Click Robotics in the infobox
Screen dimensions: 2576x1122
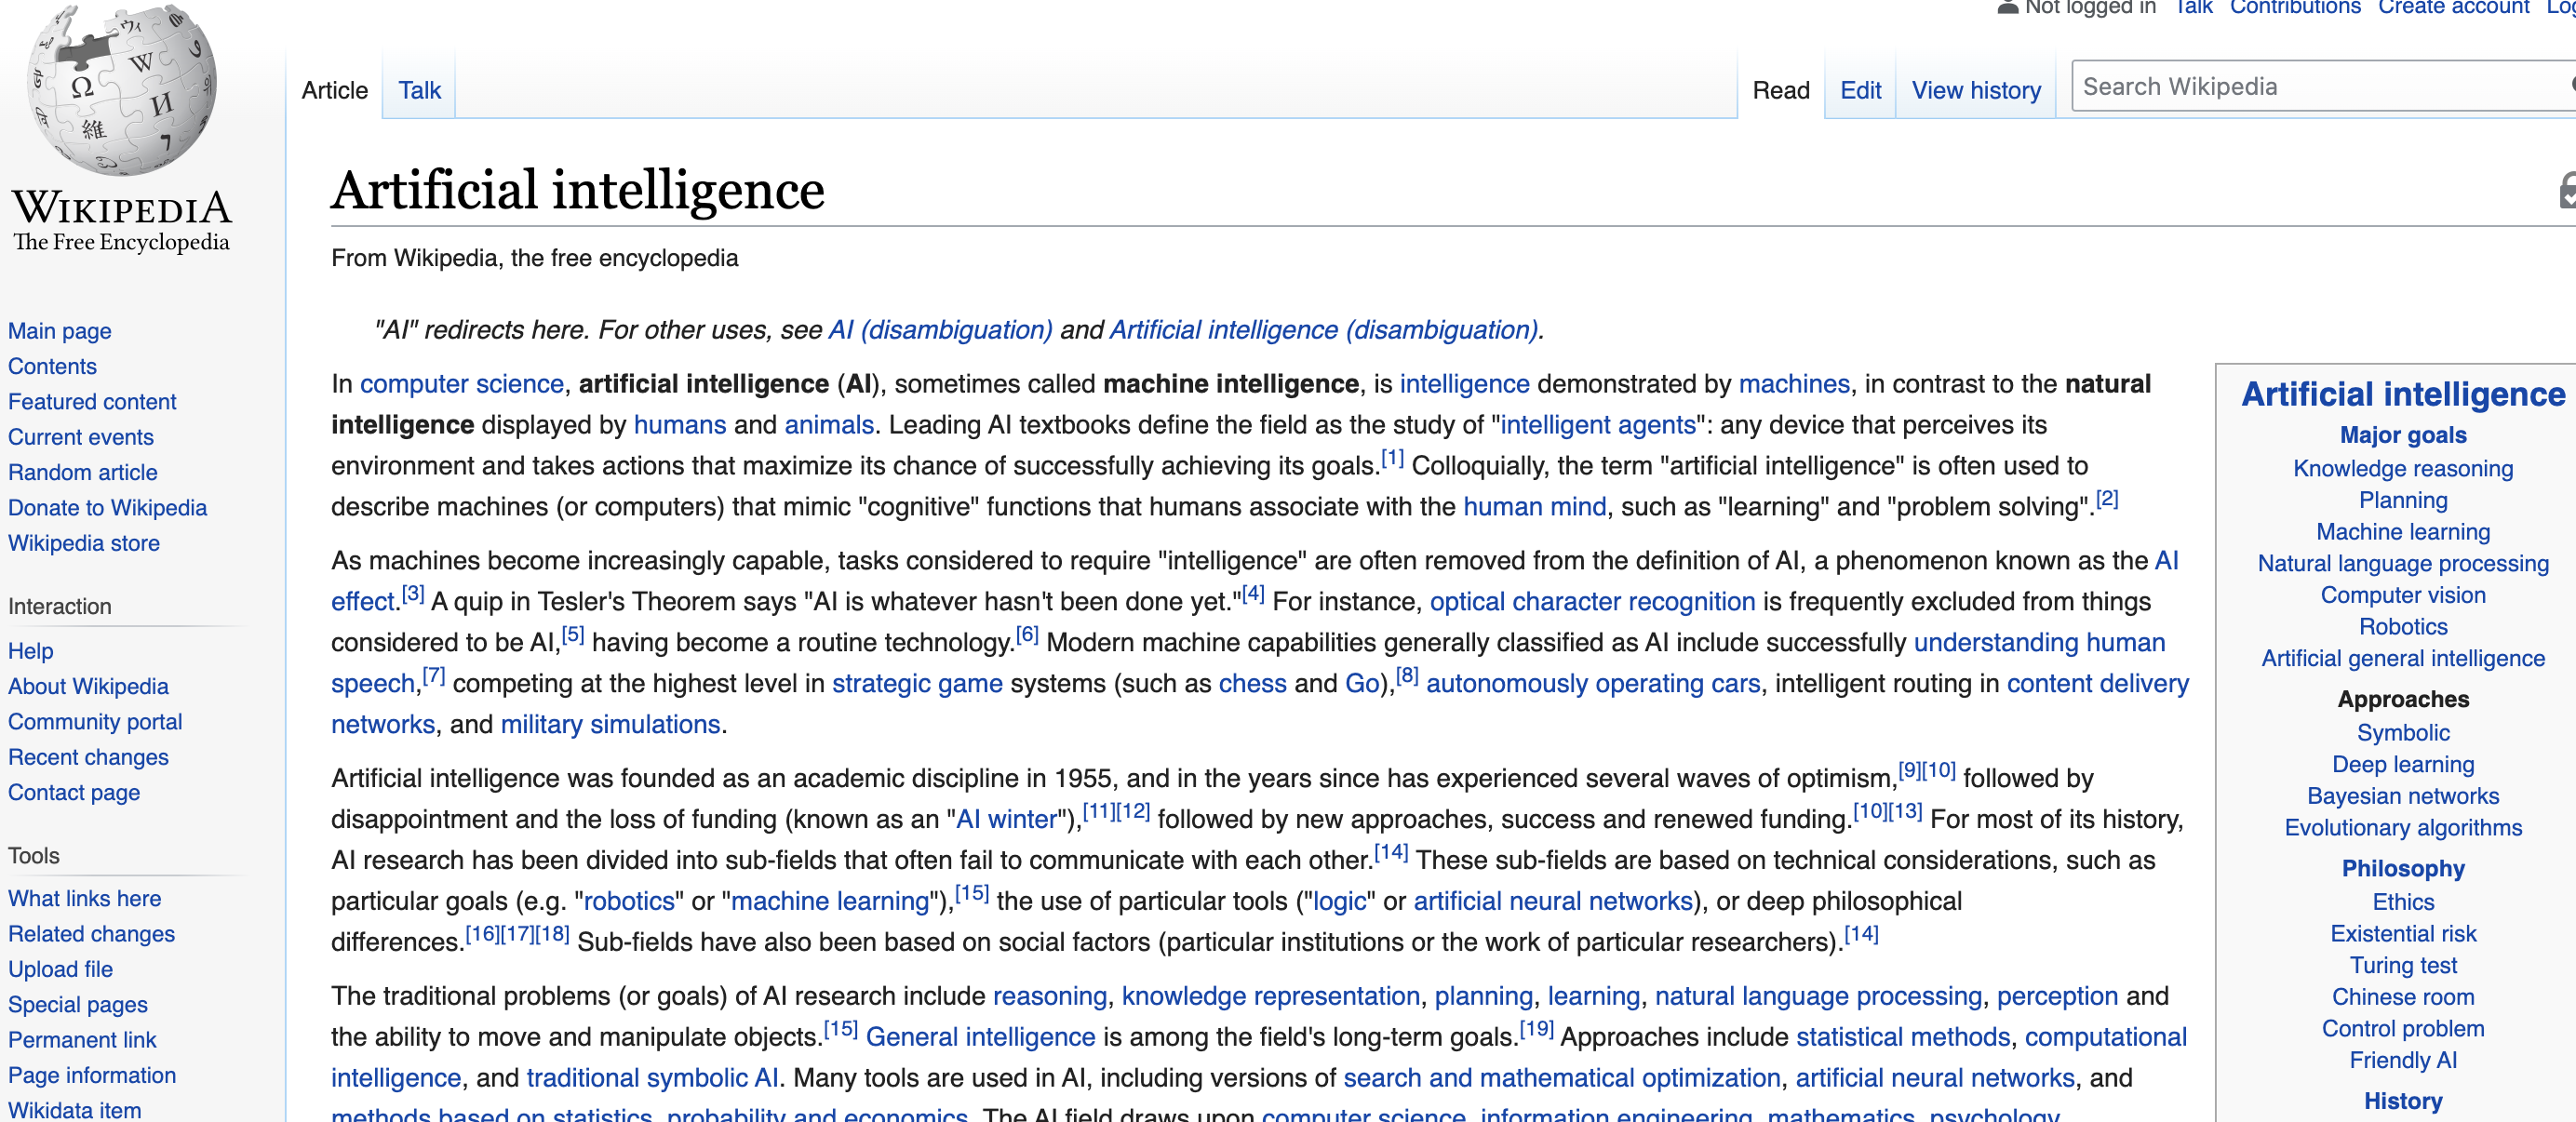pyautogui.click(x=2403, y=627)
